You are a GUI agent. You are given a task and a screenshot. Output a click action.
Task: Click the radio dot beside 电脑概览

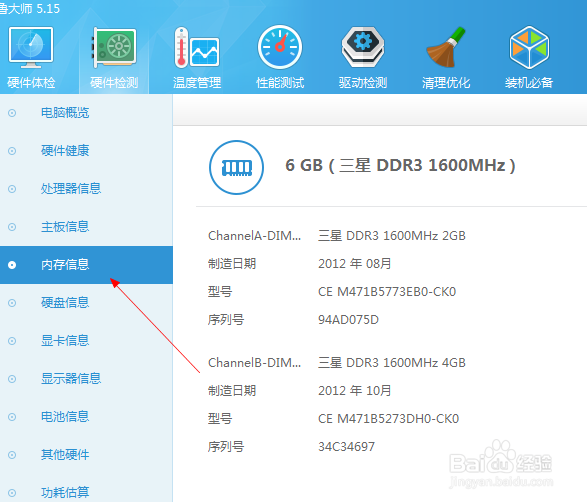click(12, 113)
